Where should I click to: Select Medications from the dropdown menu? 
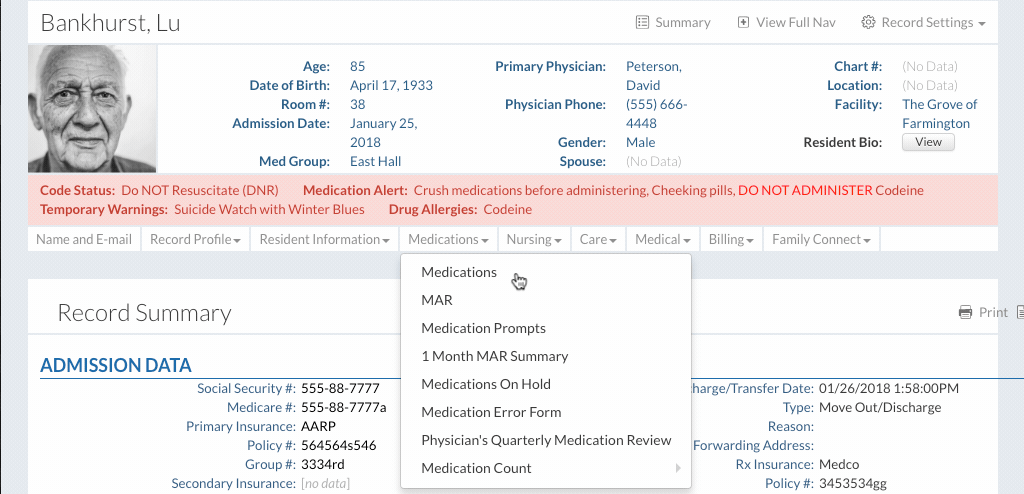pos(459,272)
